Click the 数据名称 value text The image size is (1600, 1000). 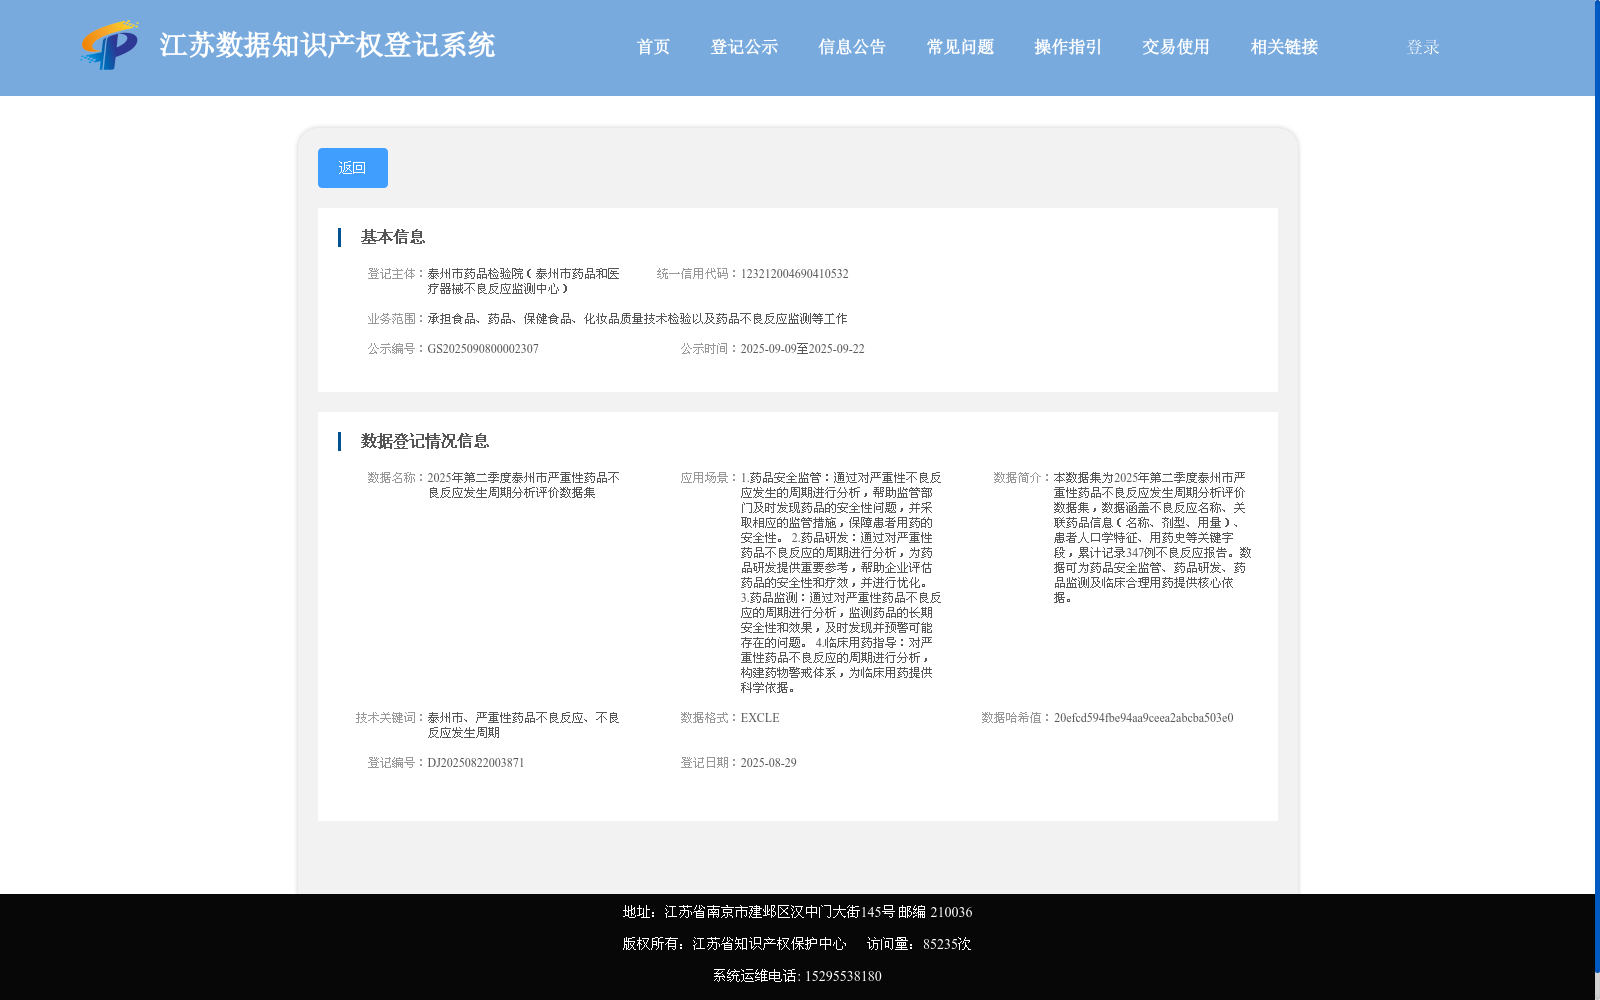click(x=523, y=485)
